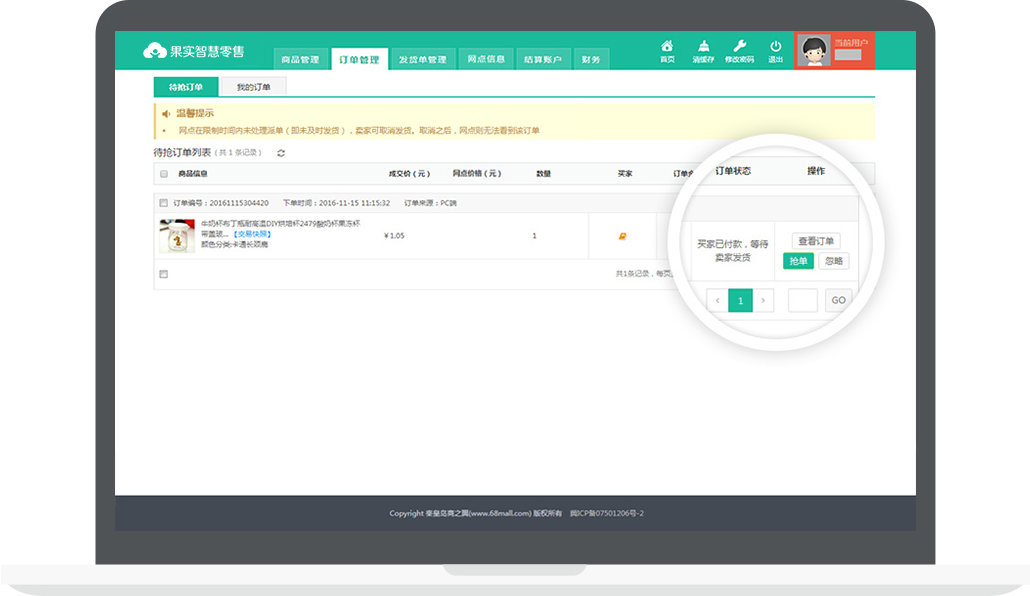
Task: Click the green 抢单 button
Action: (798, 261)
